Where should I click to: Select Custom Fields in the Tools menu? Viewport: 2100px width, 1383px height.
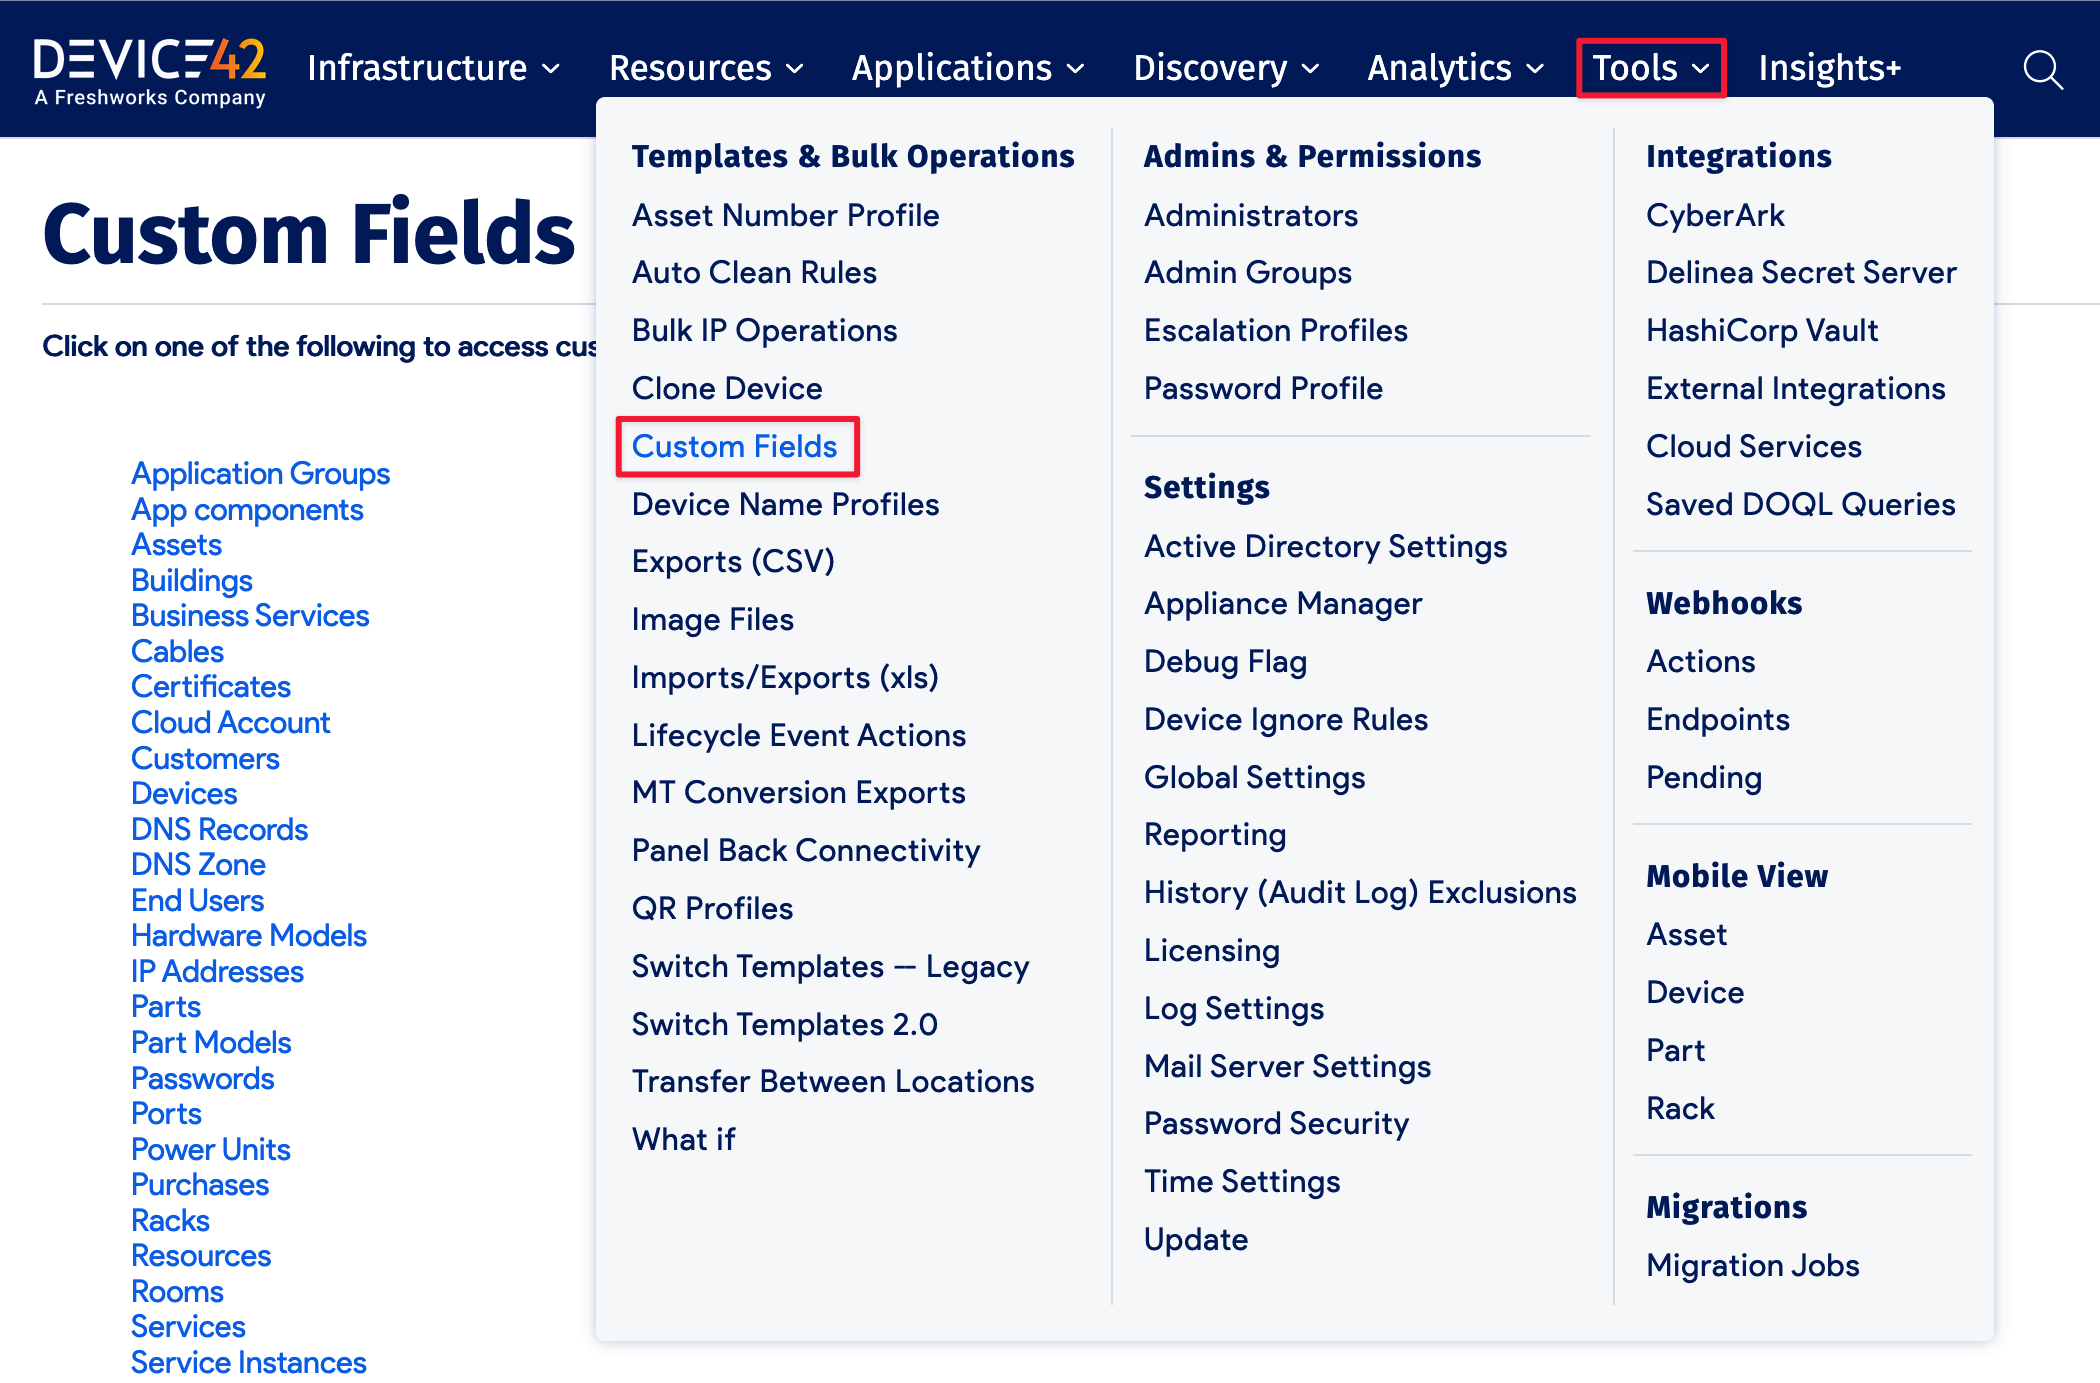click(736, 447)
